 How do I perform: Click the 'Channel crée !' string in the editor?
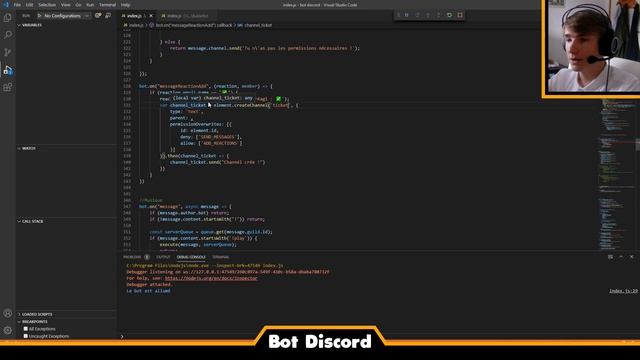point(242,162)
